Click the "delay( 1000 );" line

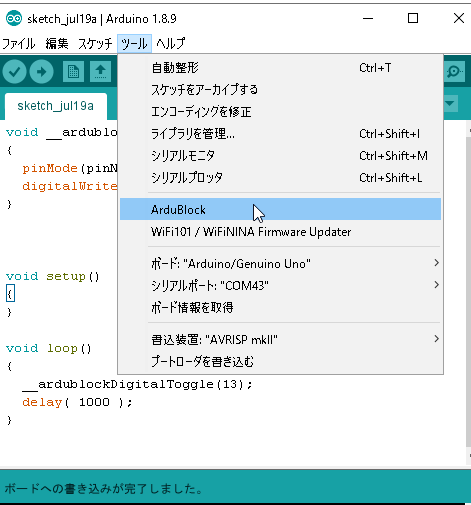click(77, 402)
